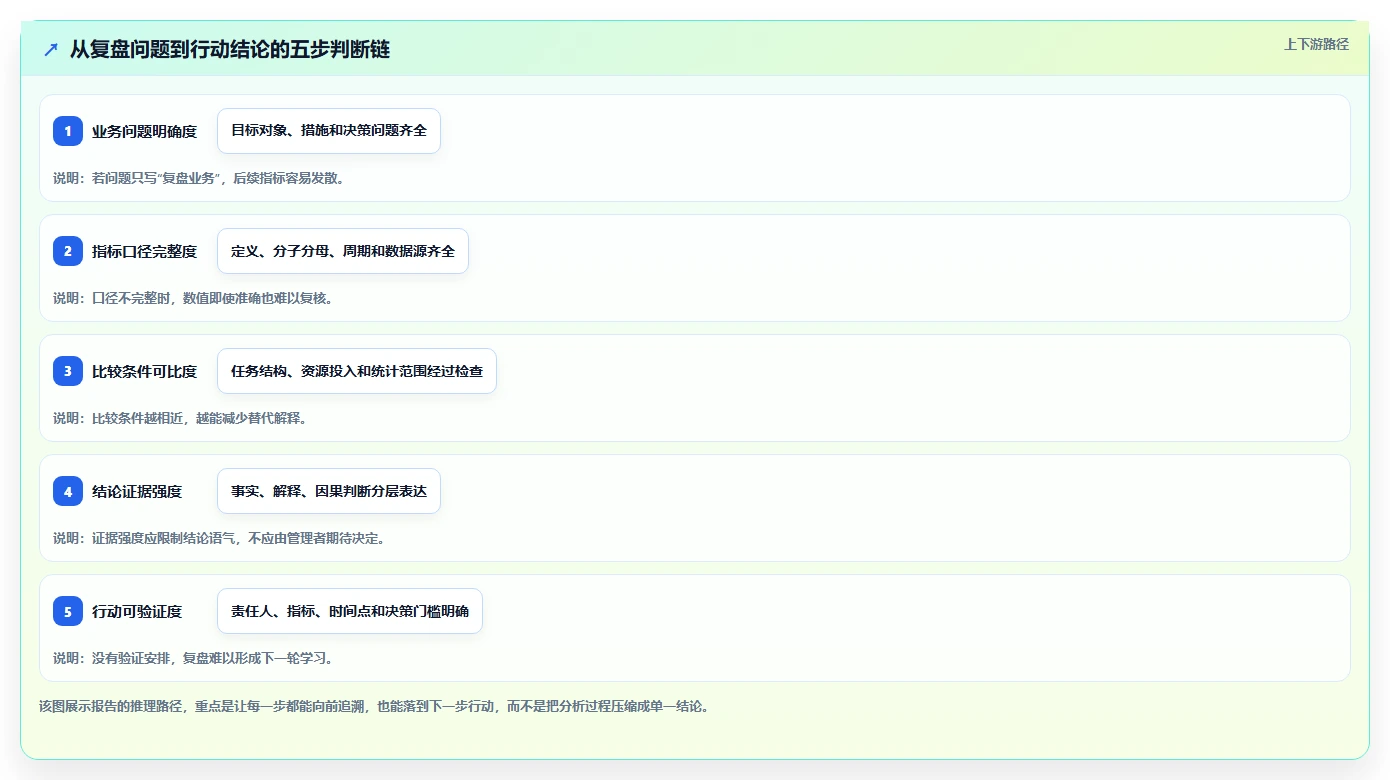
Task: Click the 指标口径完整度 heading
Action: point(144,251)
